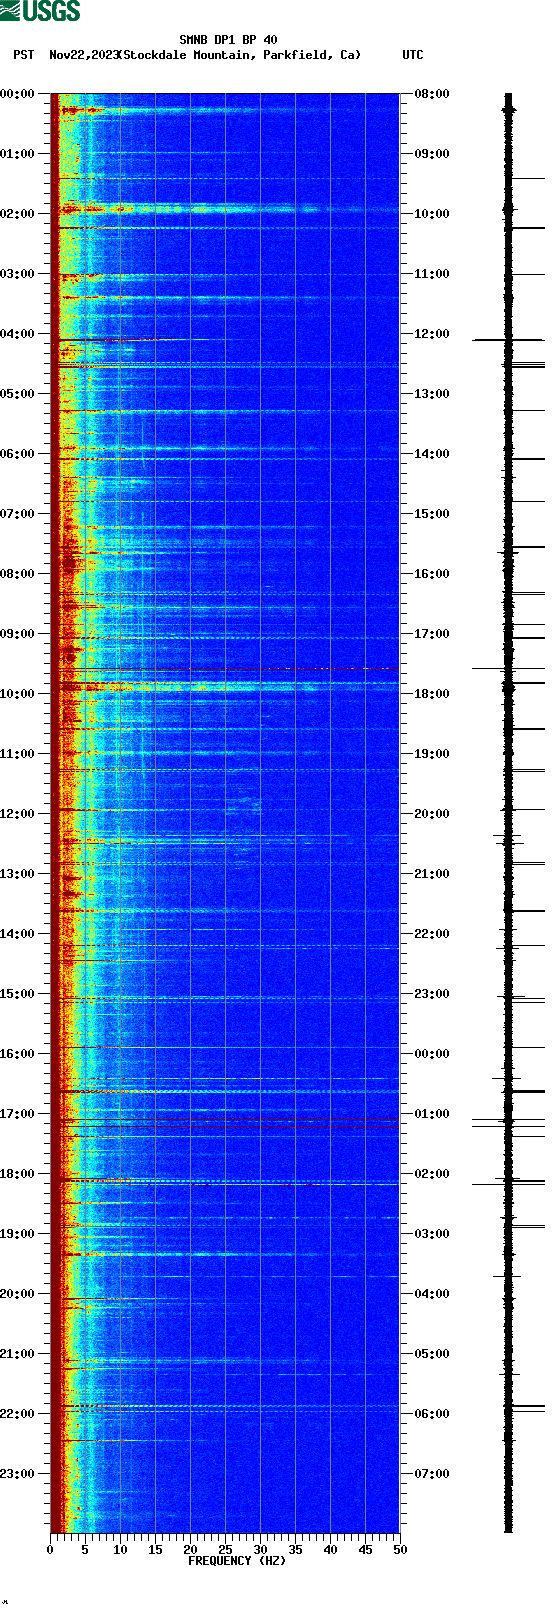
Task: Click the 00:00 PST time label
Action: [x=17, y=94]
